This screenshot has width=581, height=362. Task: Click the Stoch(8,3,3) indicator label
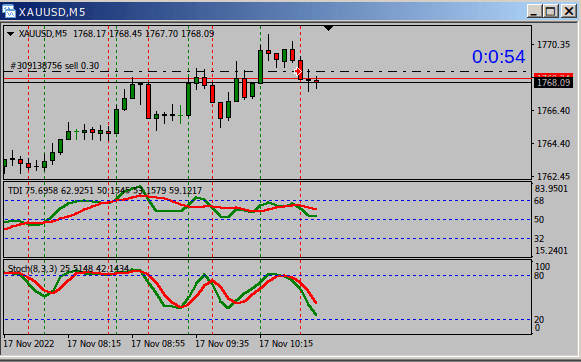pos(68,269)
